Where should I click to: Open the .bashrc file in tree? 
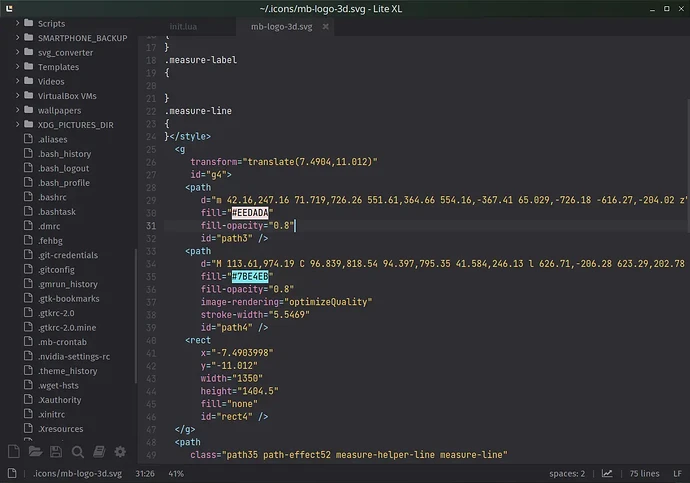pos(51,198)
